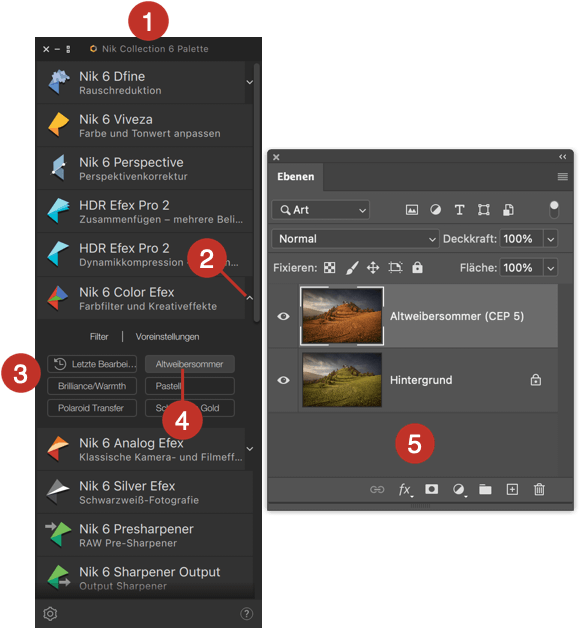The width and height of the screenshot is (579, 628).
Task: Click the Hintergrund layer lock icon
Action: (x=536, y=380)
